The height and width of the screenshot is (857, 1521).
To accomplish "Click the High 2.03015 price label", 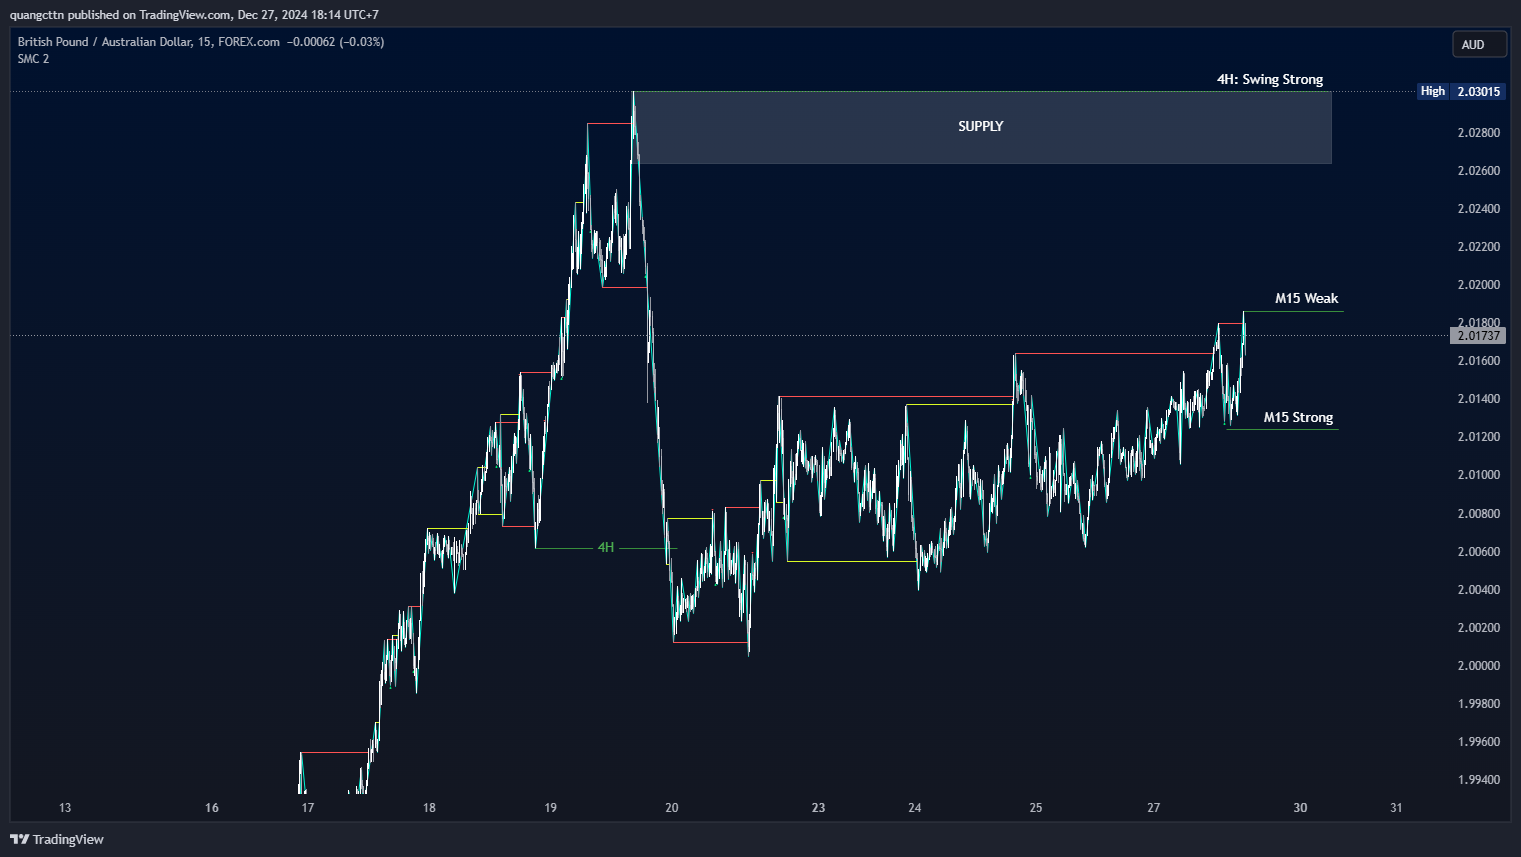I will point(1461,91).
